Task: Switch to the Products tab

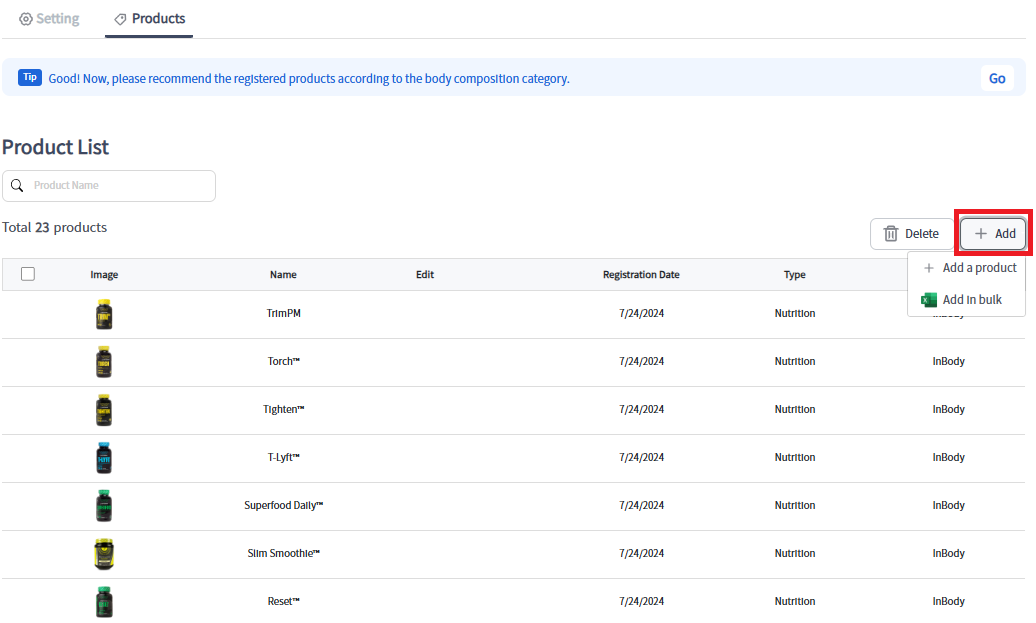Action: (x=149, y=18)
